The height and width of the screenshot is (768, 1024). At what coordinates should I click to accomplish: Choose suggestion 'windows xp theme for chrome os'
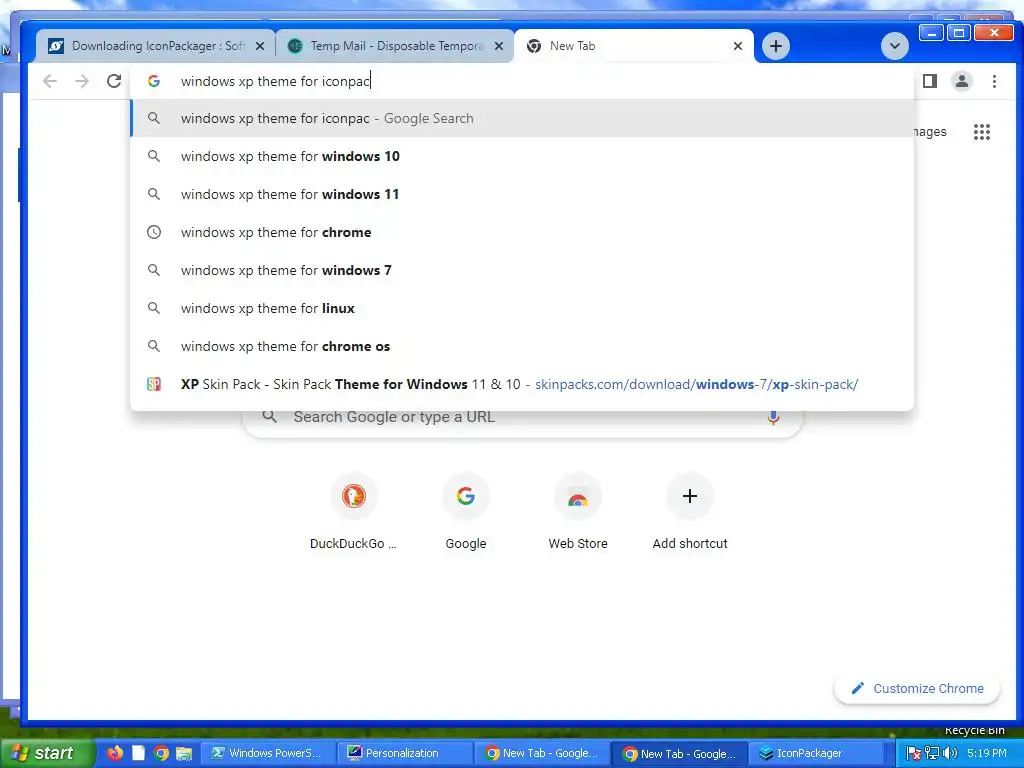[x=522, y=346]
